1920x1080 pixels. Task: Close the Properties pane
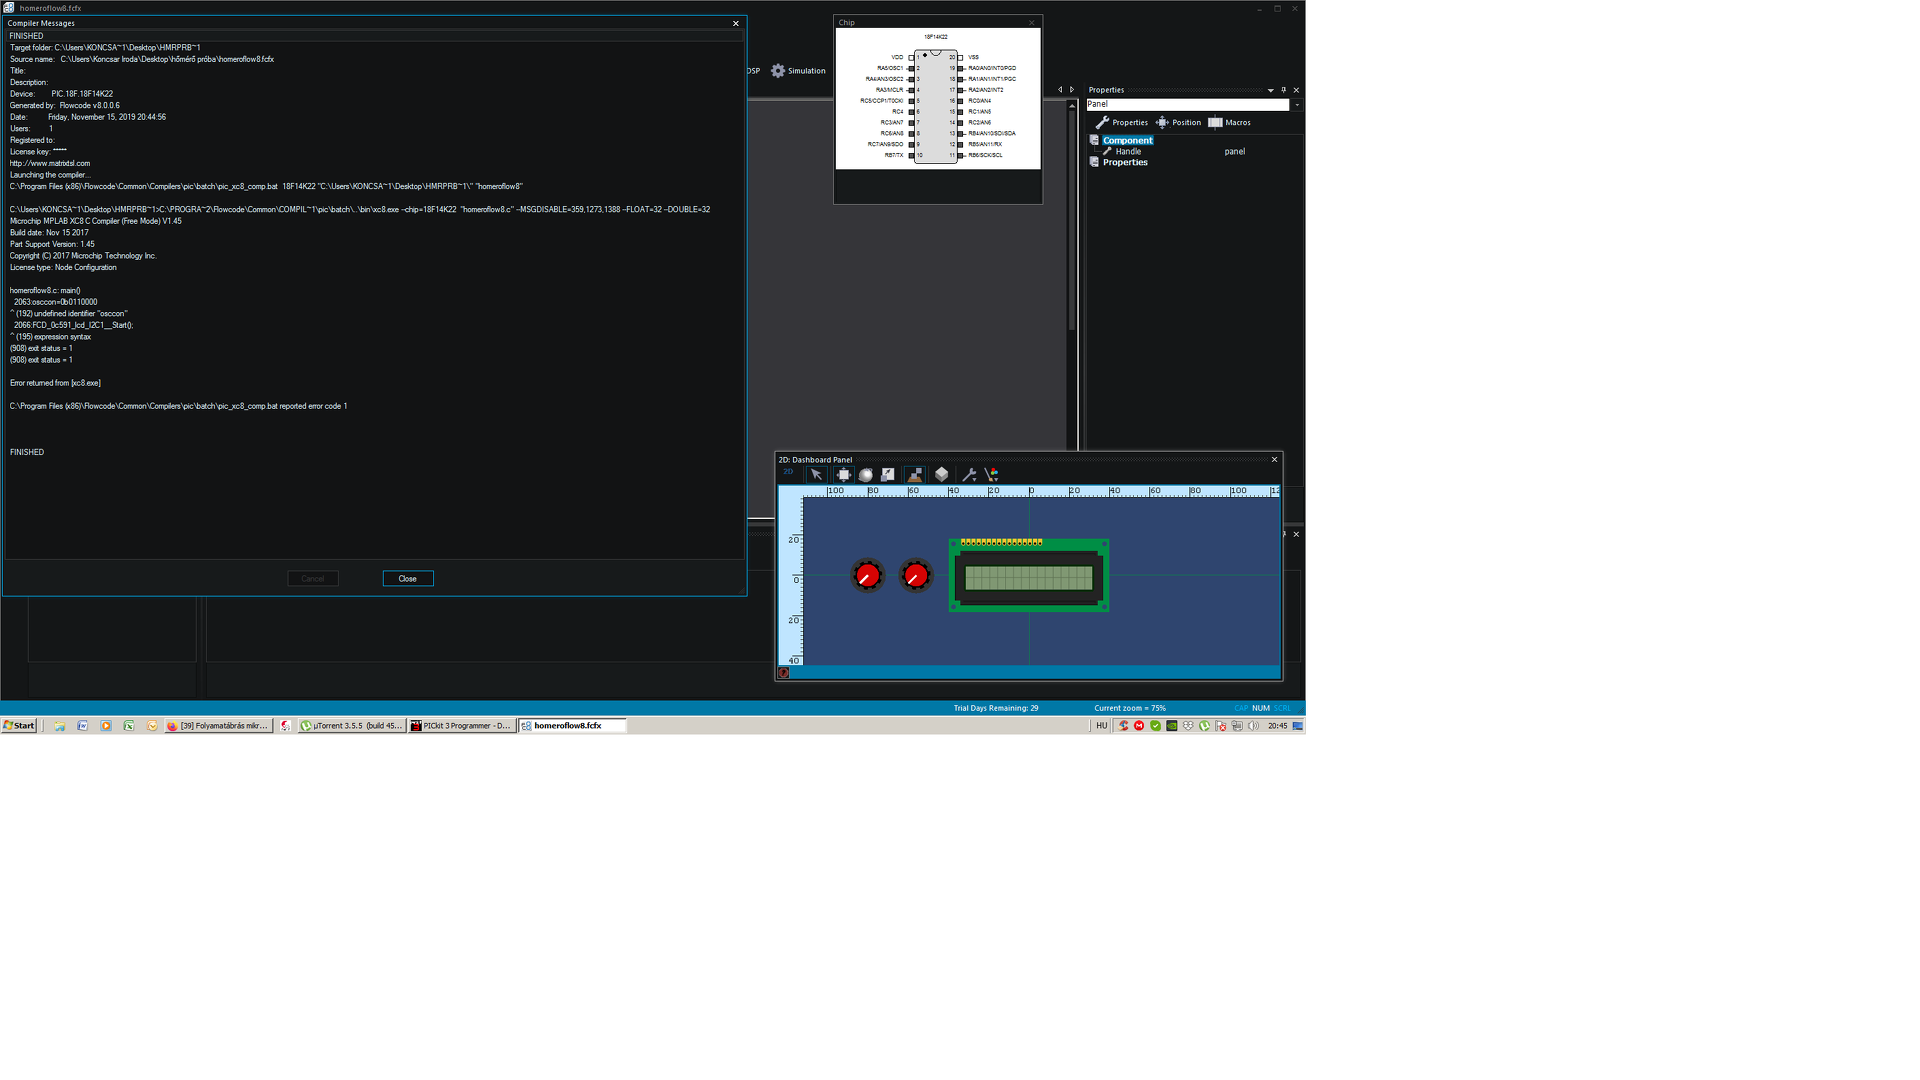click(1297, 91)
